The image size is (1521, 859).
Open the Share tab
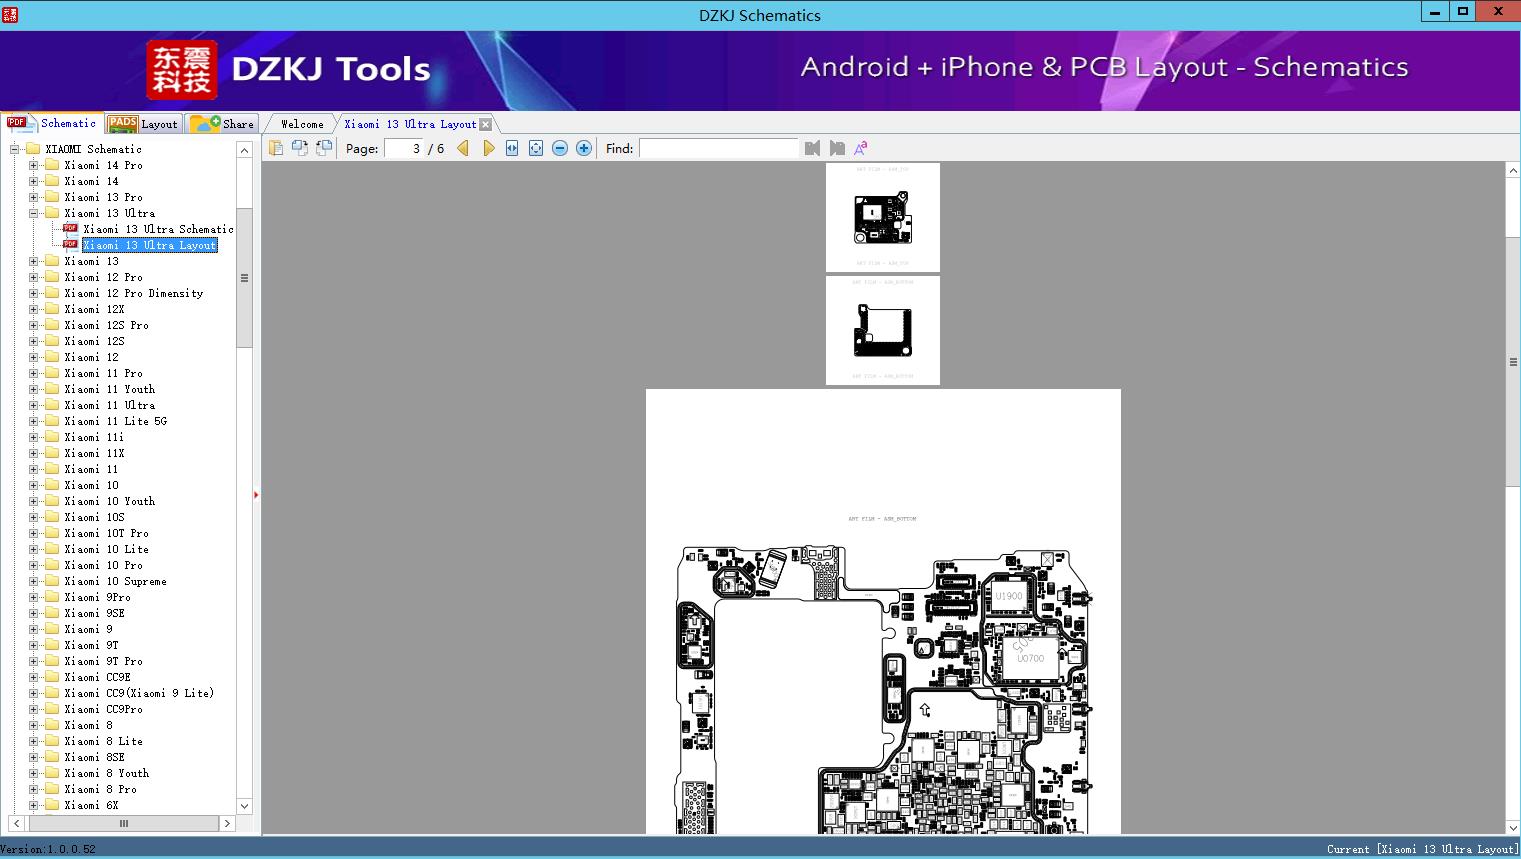click(x=222, y=124)
